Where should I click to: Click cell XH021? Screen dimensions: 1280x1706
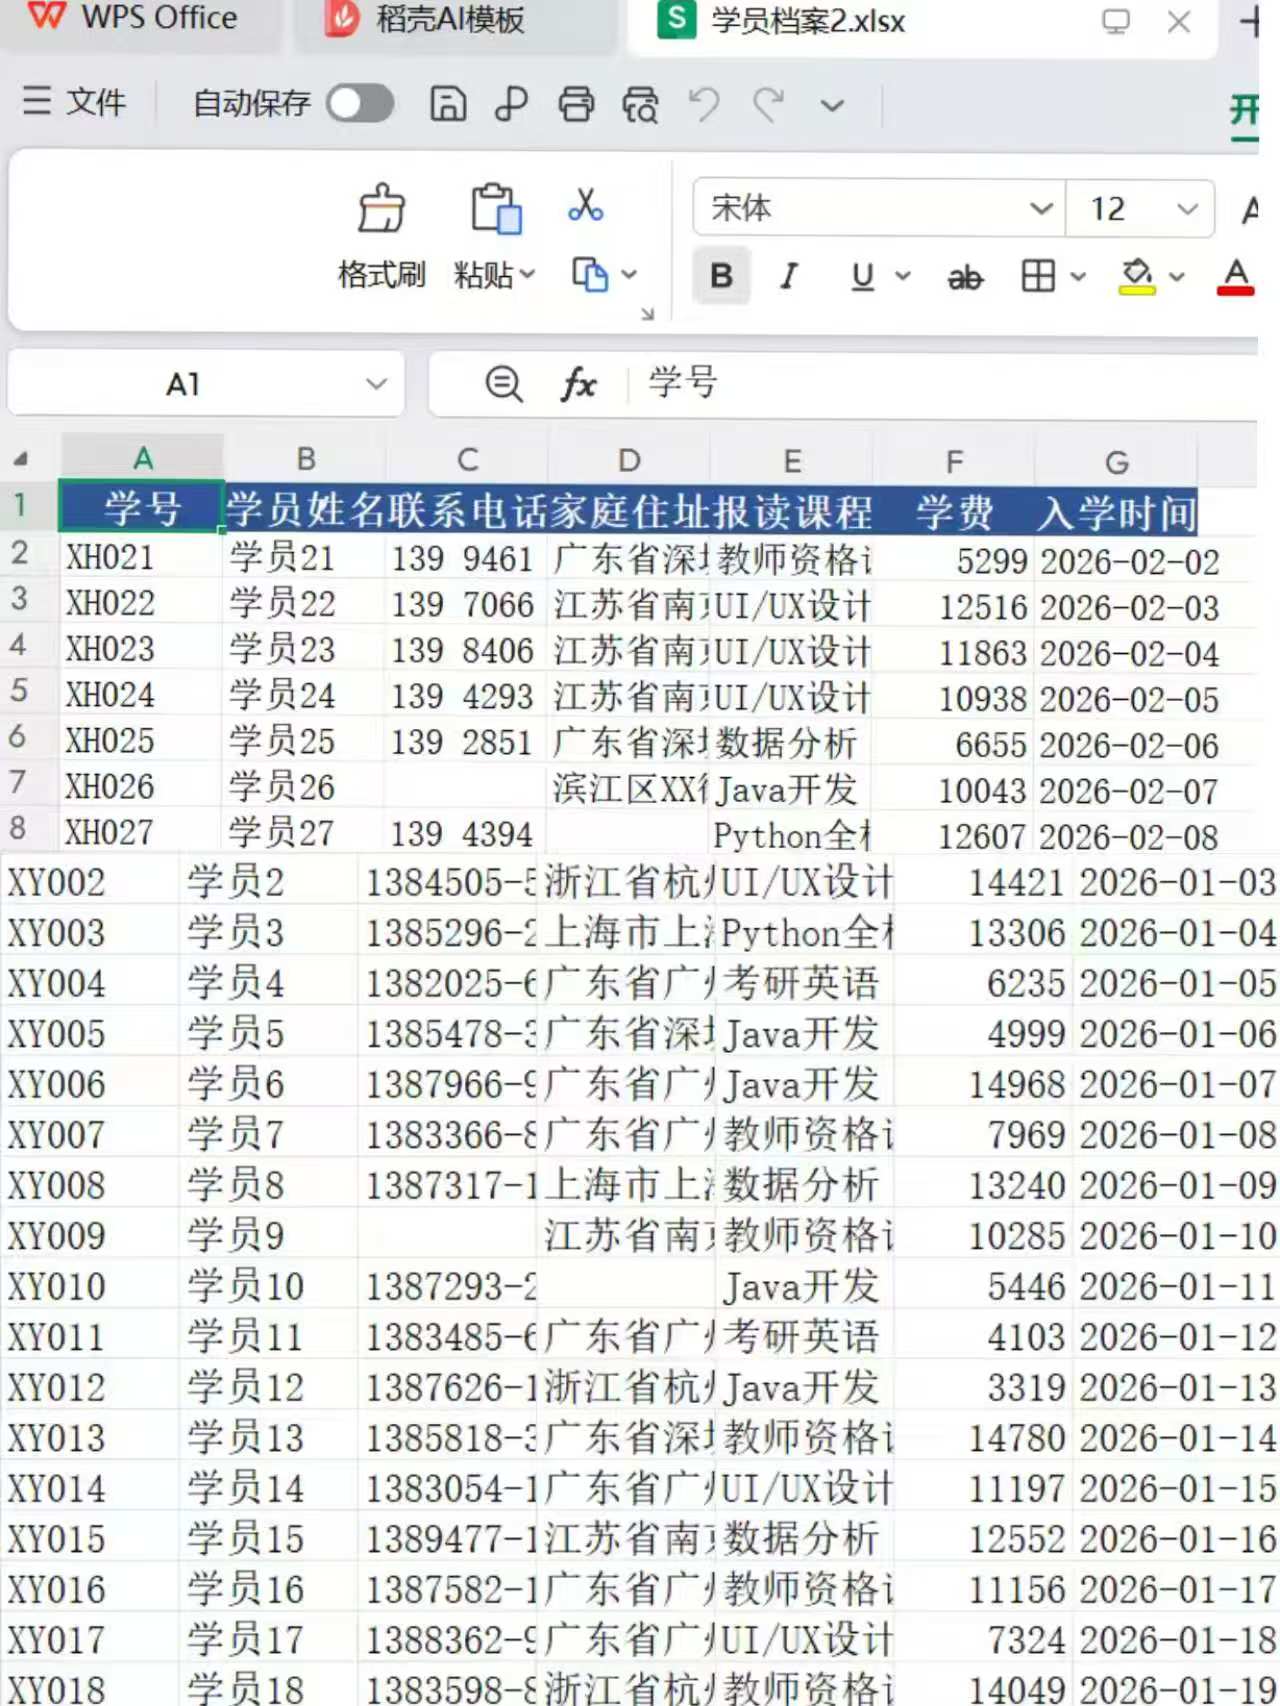pyautogui.click(x=140, y=556)
